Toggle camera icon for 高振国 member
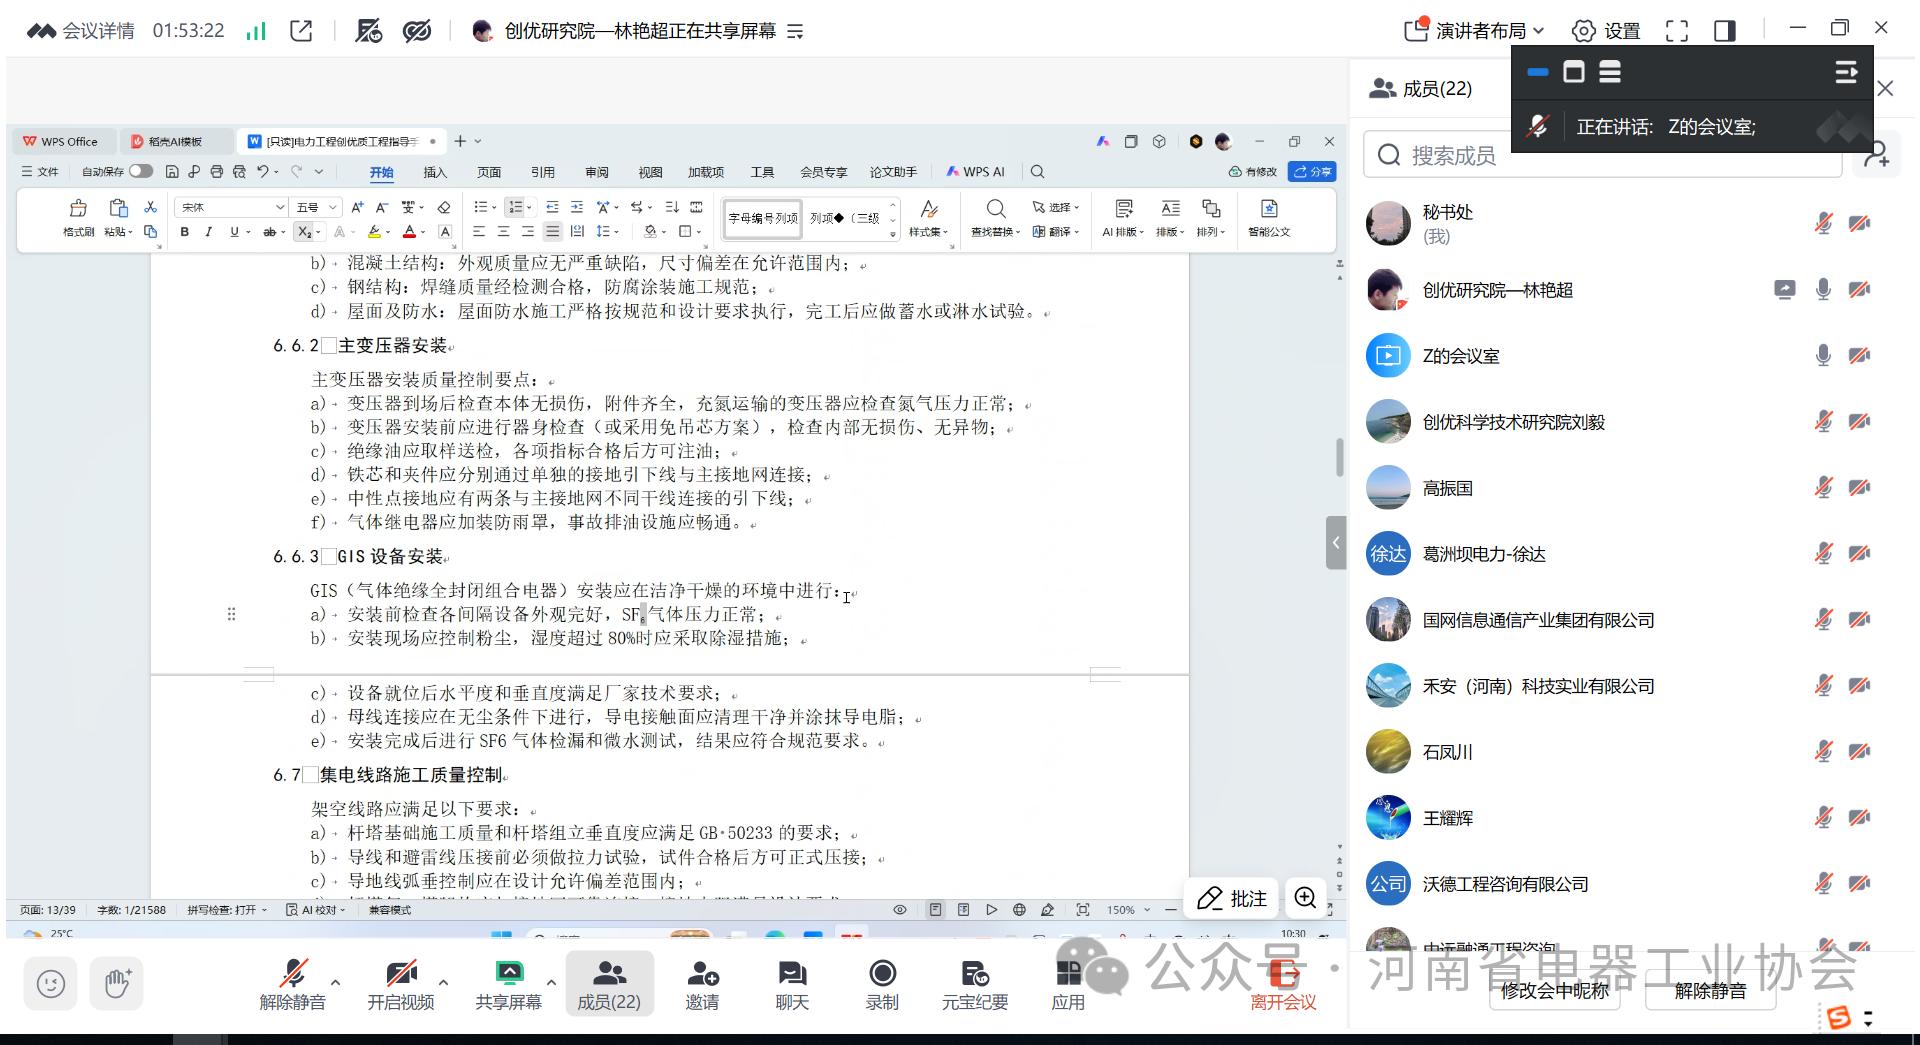 (1859, 487)
